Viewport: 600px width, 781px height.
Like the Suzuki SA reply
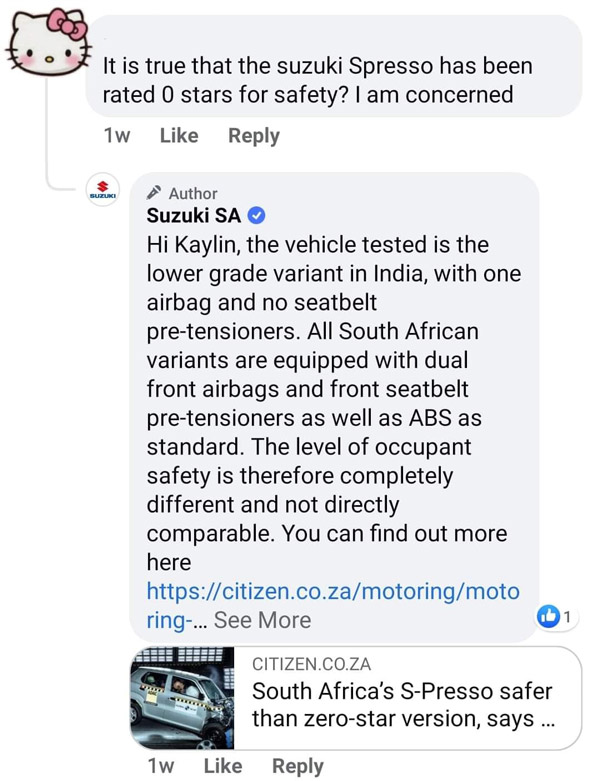pos(222,766)
